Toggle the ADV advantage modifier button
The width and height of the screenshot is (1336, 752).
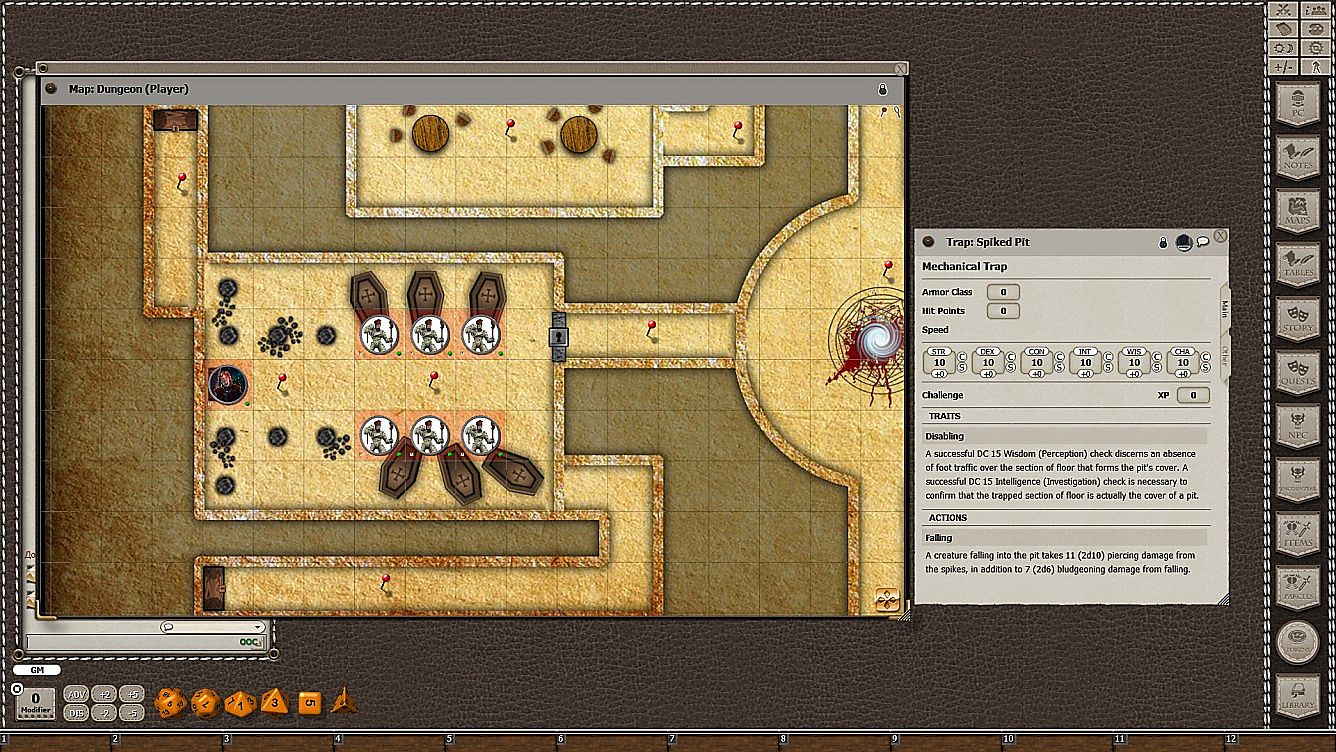[76, 694]
